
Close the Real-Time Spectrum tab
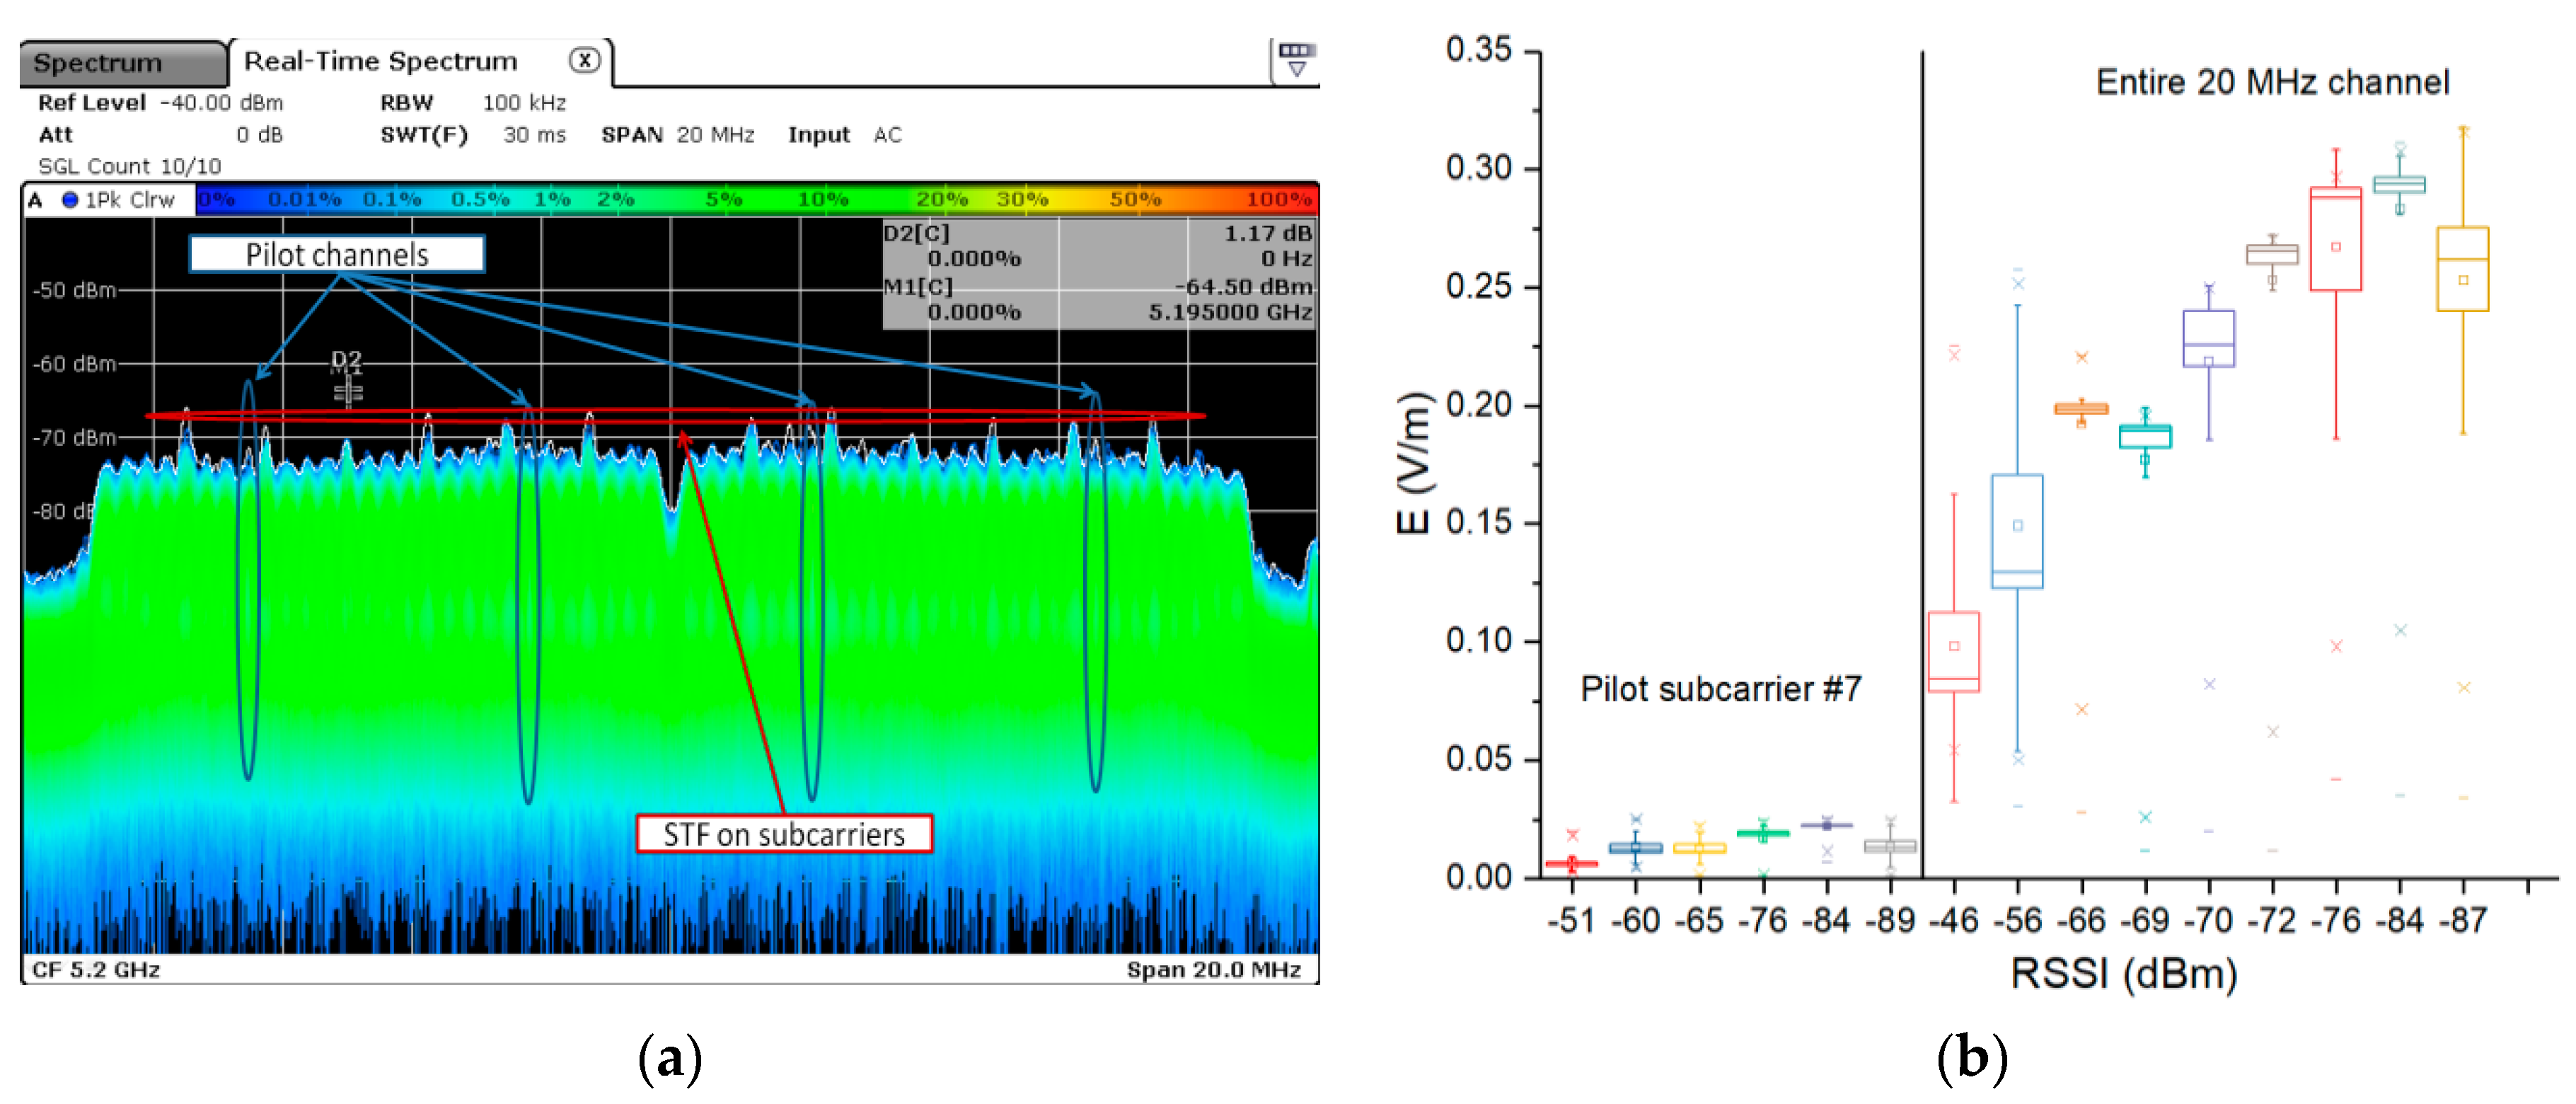585,60
